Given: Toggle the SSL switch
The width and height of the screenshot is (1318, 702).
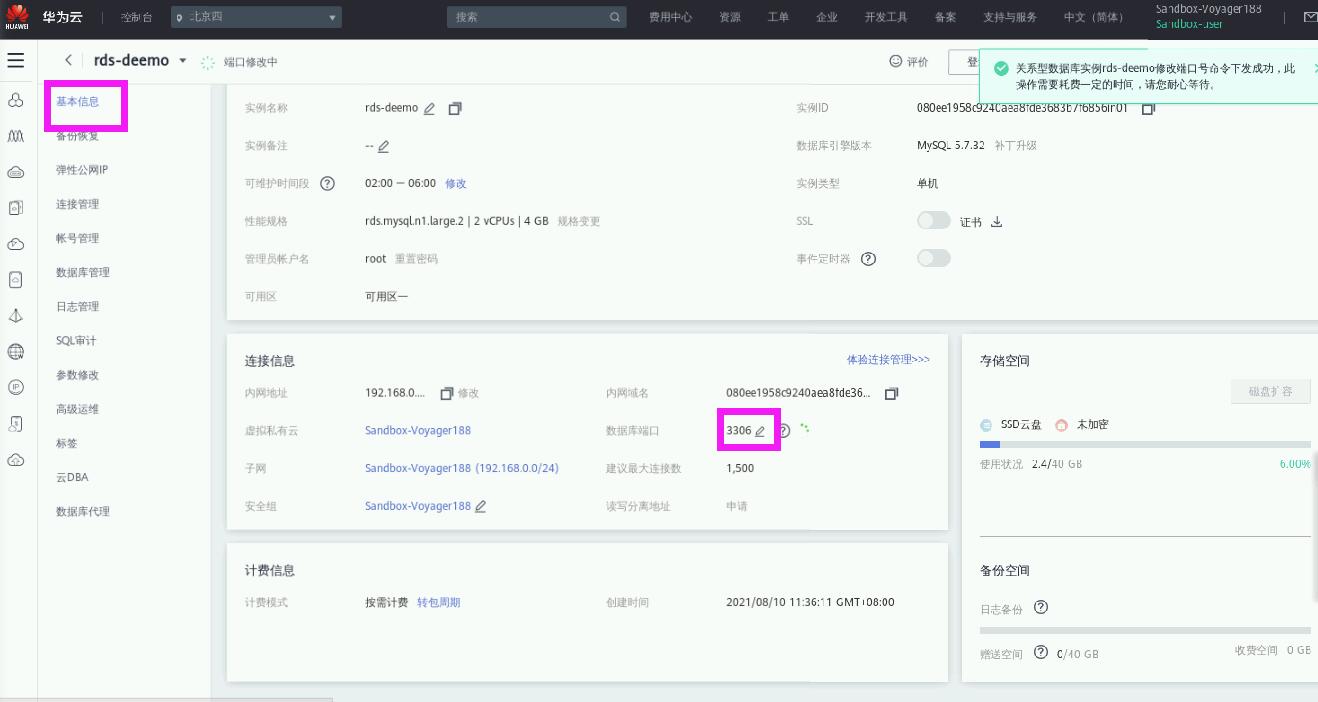Looking at the screenshot, I should point(934,220).
